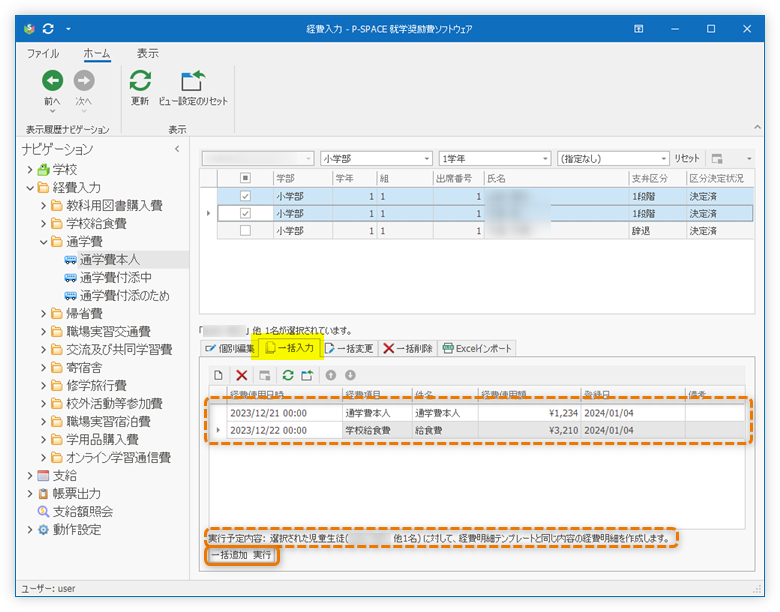Switch to the 一括変更 tab
The width and height of the screenshot is (780, 612).
point(349,348)
